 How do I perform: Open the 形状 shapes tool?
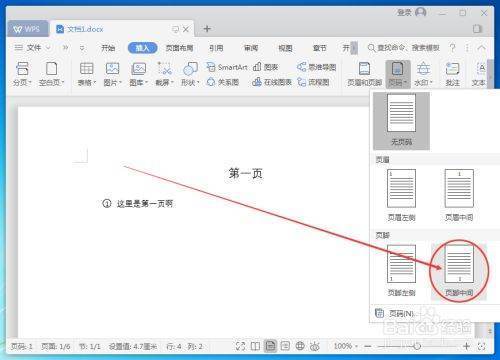tap(190, 74)
